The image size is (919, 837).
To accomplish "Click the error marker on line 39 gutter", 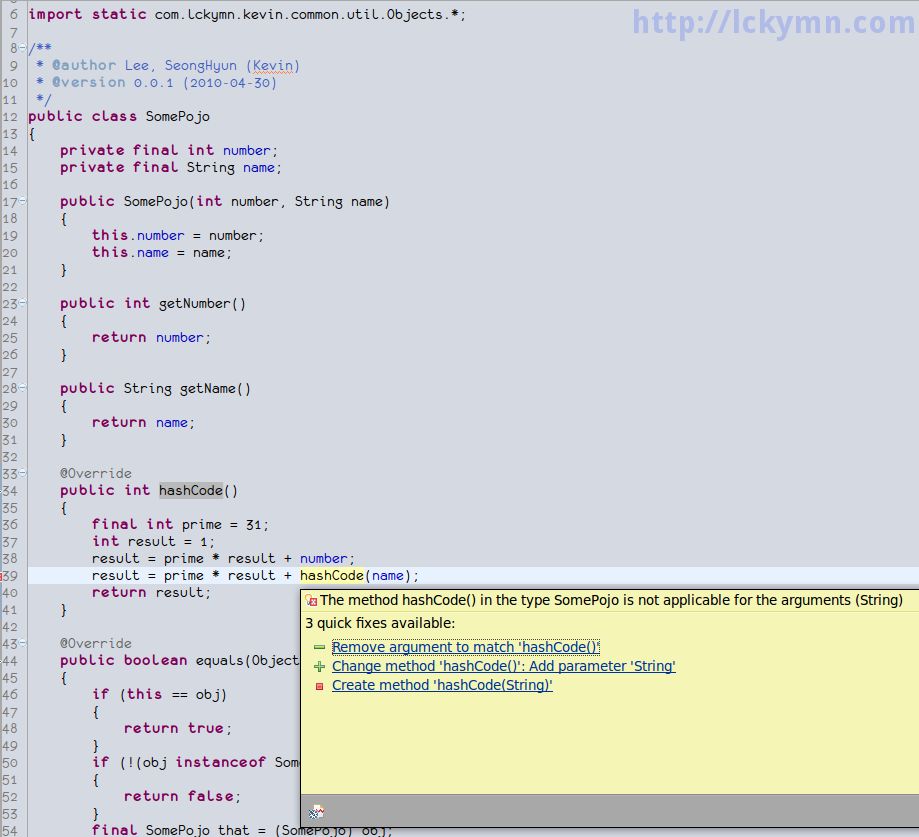I will pos(2,576).
